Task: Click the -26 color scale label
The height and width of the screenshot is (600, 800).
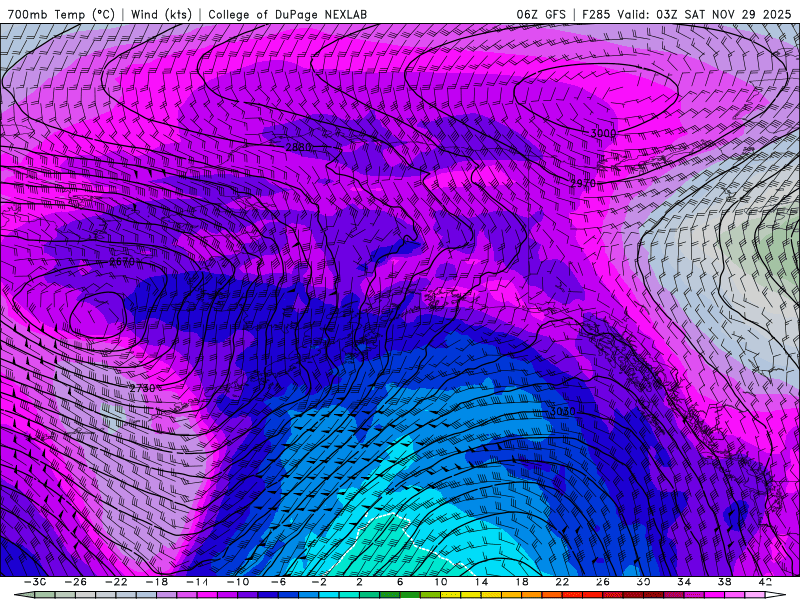Action: (x=76, y=582)
